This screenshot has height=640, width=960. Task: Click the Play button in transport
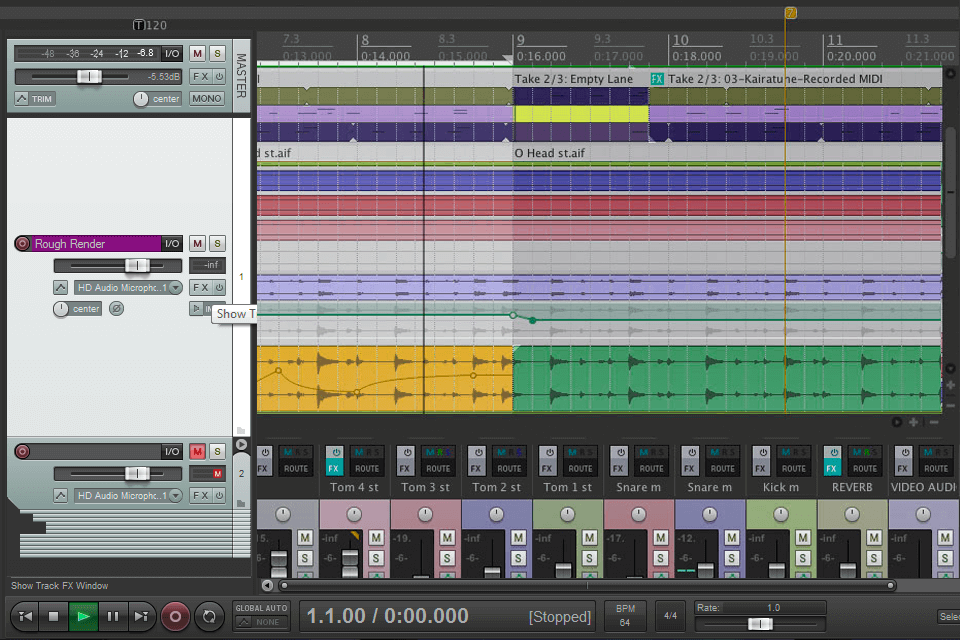pyautogui.click(x=84, y=616)
